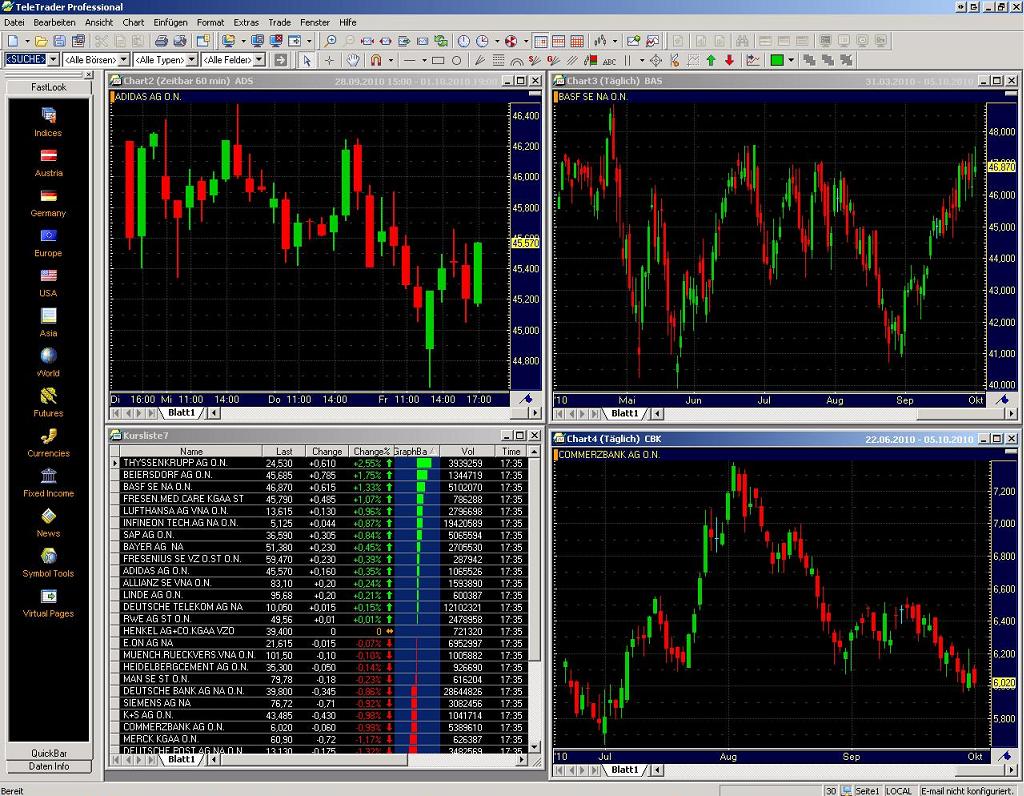Select the ABC text annotation tool

point(609,61)
